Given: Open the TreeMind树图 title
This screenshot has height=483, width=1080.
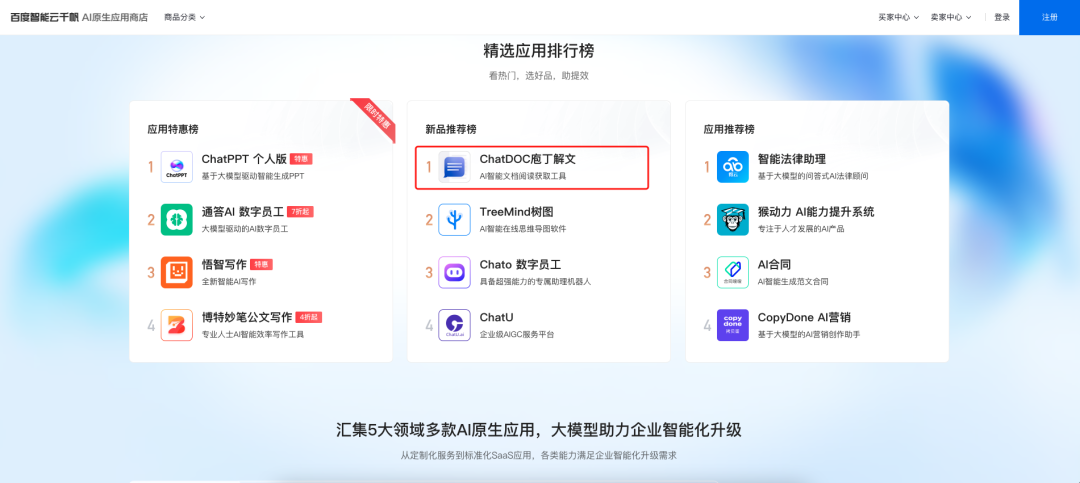Looking at the screenshot, I should (x=517, y=212).
